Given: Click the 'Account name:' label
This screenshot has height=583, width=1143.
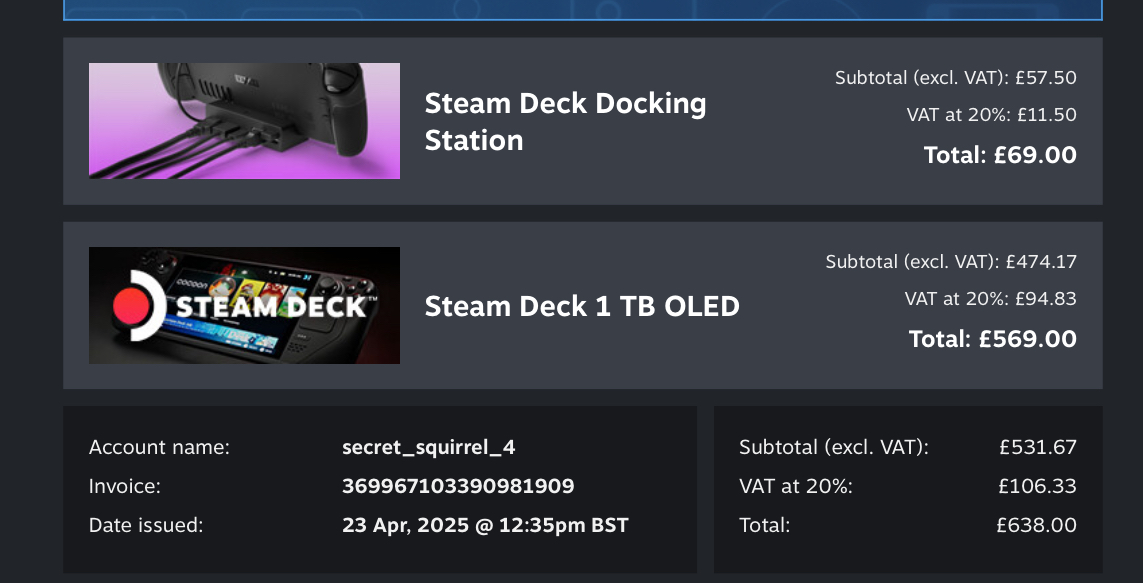Looking at the screenshot, I should 159,447.
